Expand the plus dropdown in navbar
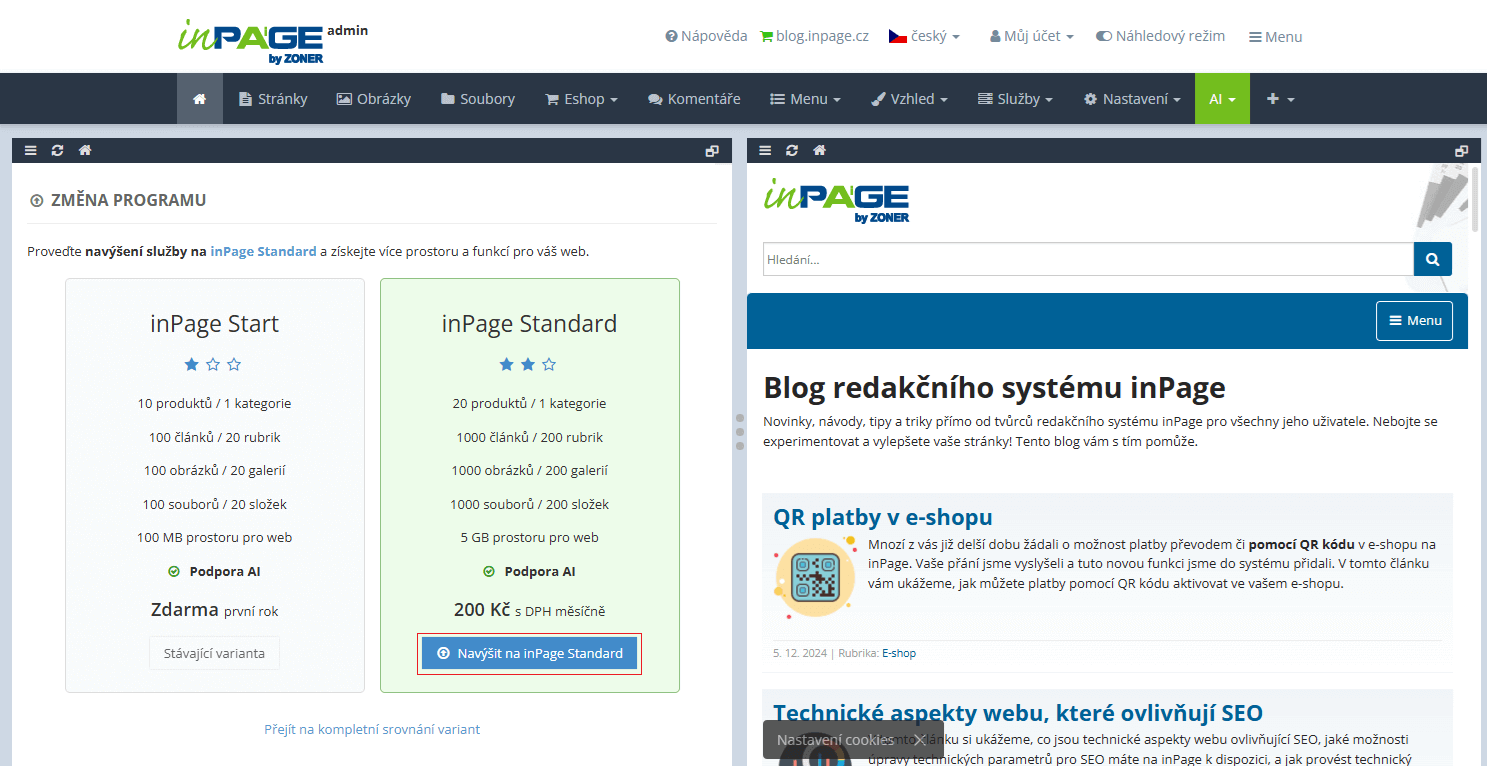This screenshot has height=766, width=1487. pos(1280,99)
